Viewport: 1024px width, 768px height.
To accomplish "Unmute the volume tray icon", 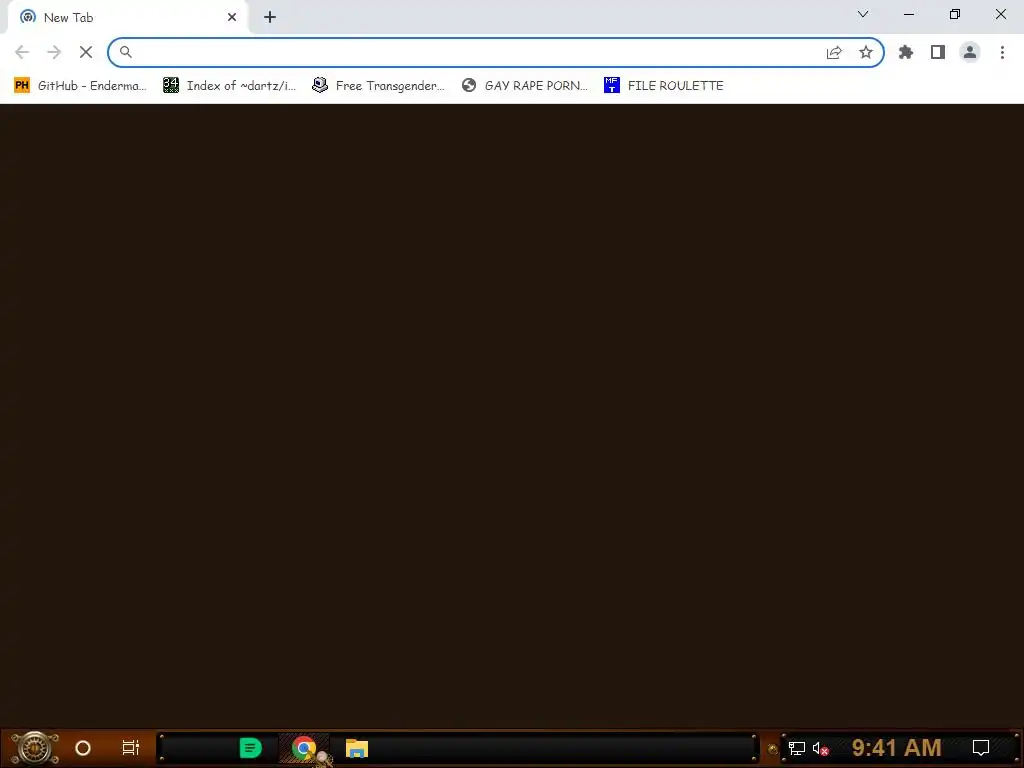I will (x=821, y=748).
